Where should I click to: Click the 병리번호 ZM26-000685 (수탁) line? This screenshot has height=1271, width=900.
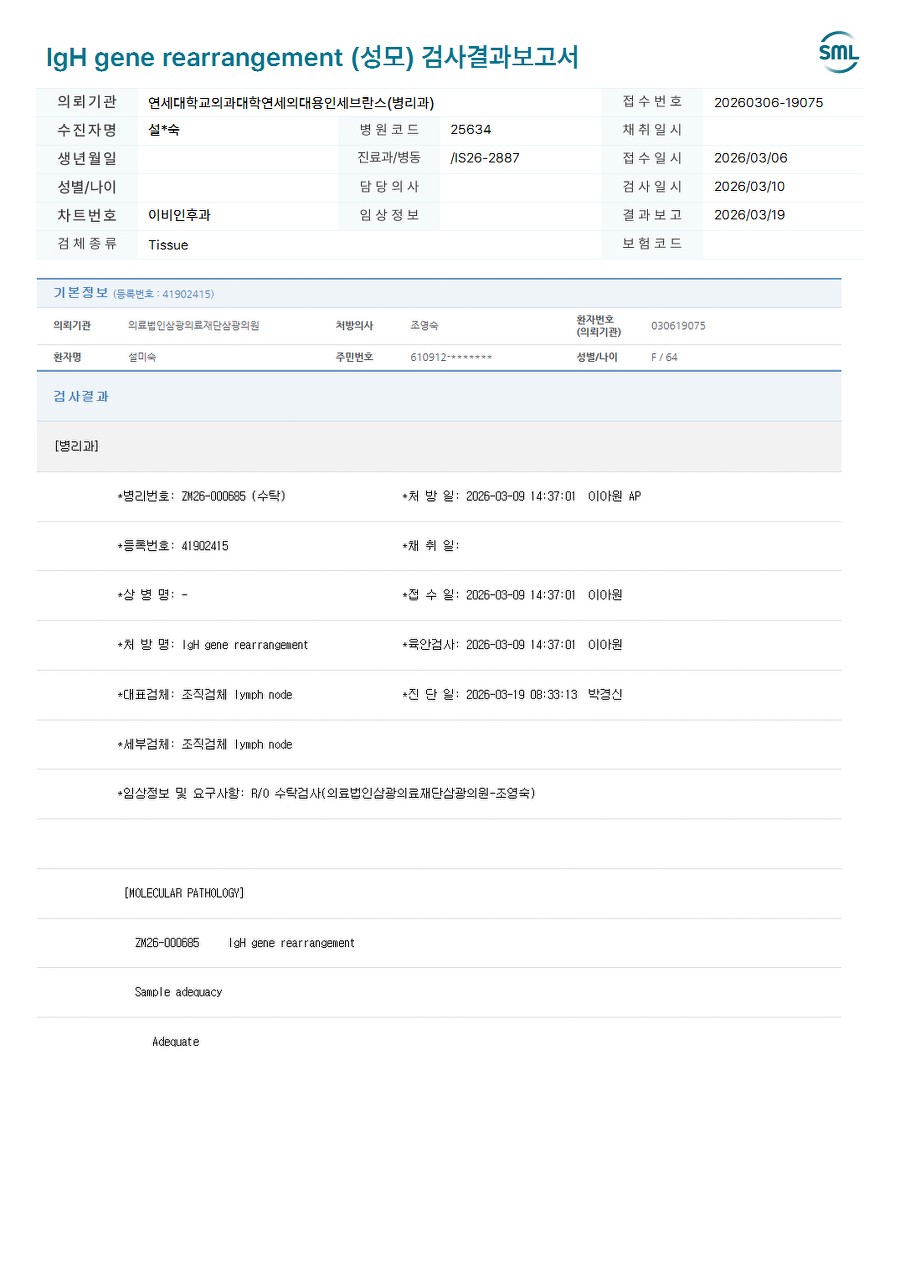coord(201,497)
